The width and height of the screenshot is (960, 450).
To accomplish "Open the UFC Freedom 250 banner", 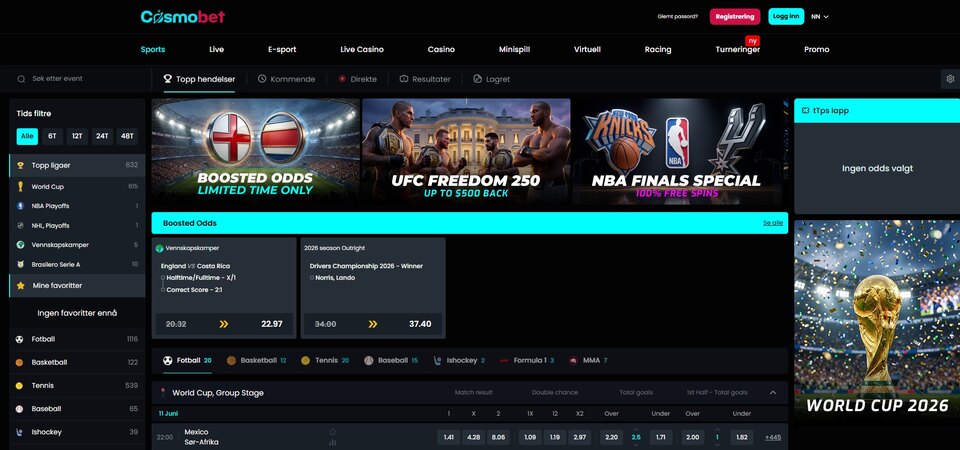I will pyautogui.click(x=466, y=152).
